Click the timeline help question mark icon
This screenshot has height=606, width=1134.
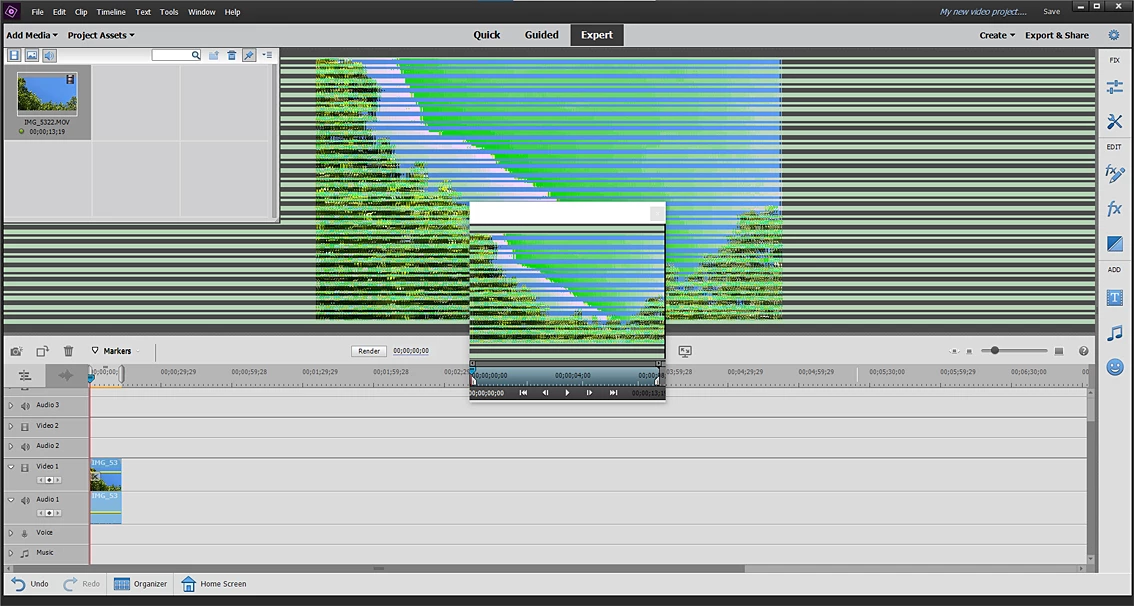1083,351
